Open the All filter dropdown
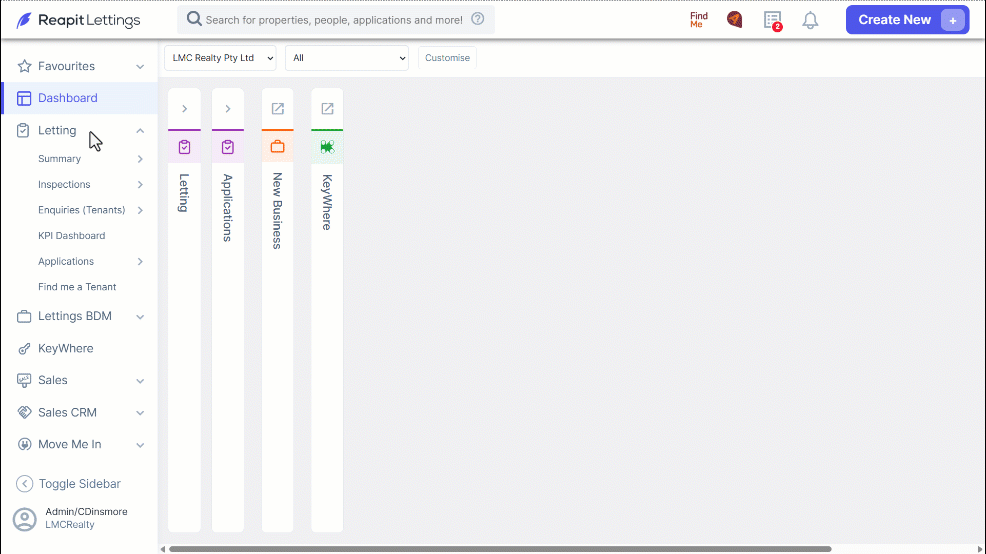This screenshot has height=554, width=986. (347, 58)
